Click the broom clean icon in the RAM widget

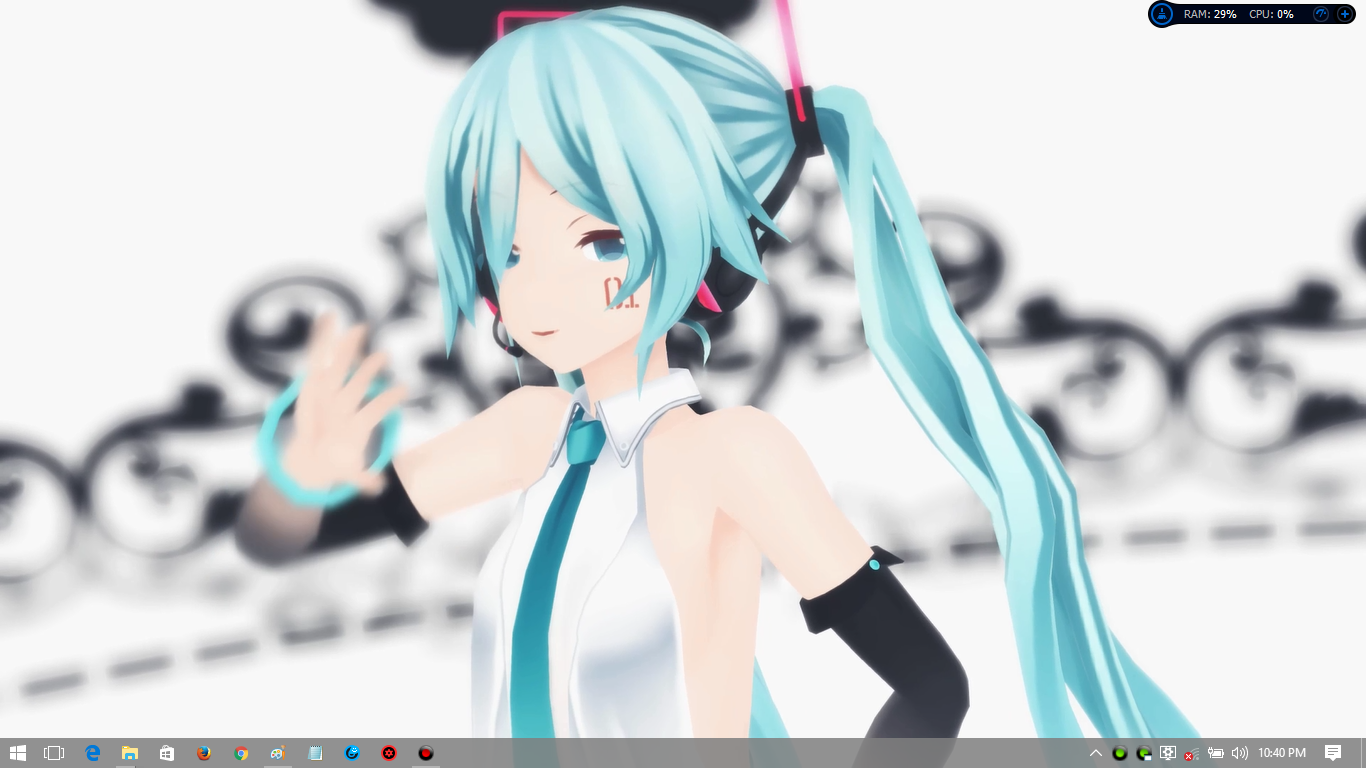pyautogui.click(x=1162, y=14)
